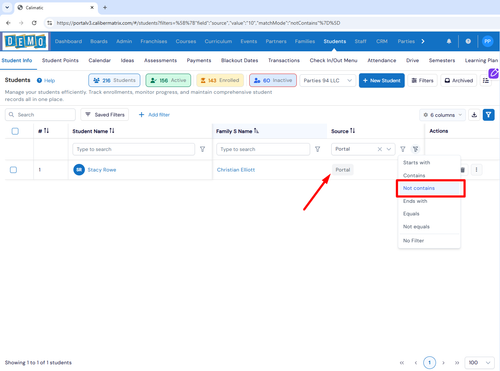Image resolution: width=500 pixels, height=371 pixels.
Task: Click the Add filter link
Action: click(154, 115)
